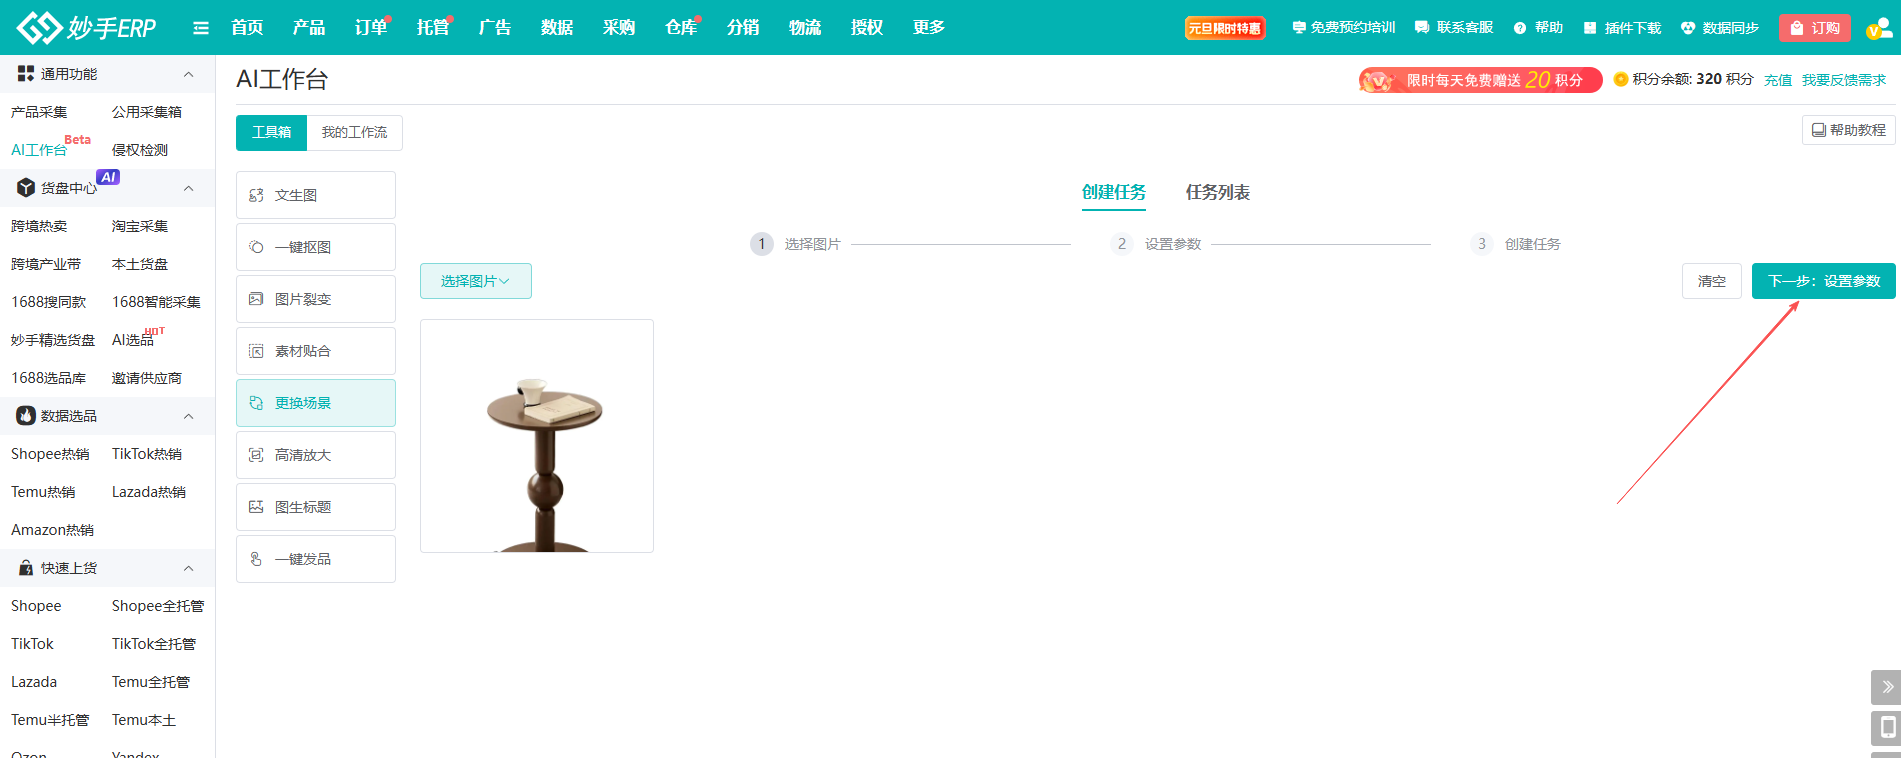Choose the 素材贴合 tool

point(316,351)
